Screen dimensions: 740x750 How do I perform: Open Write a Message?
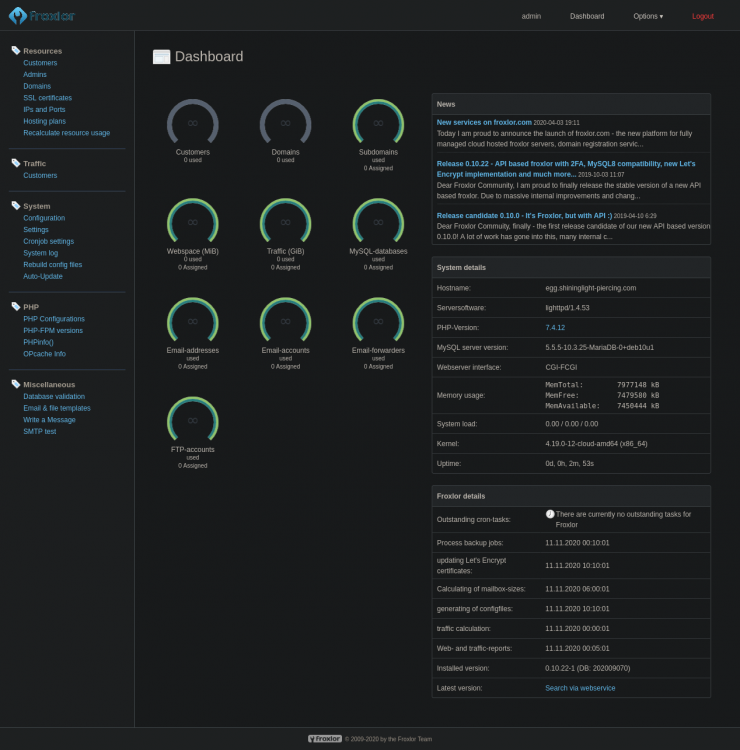click(49, 419)
